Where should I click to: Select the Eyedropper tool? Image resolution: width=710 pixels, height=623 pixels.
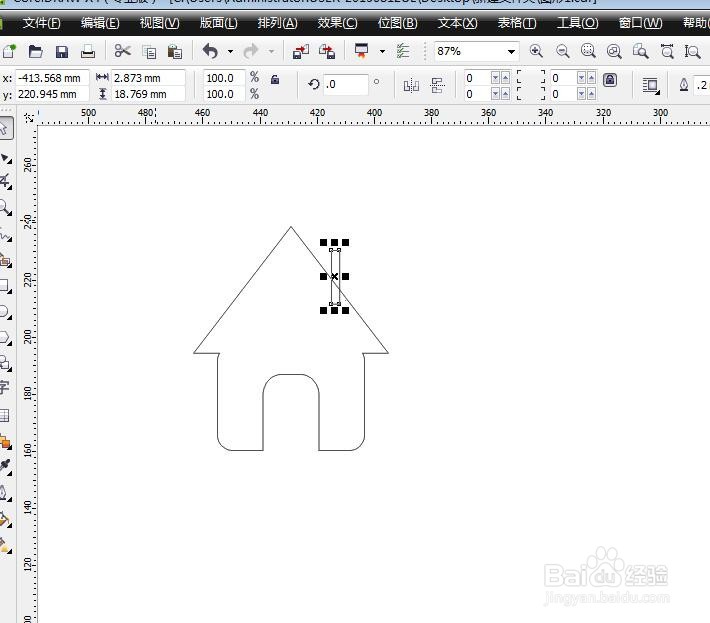pos(5,467)
